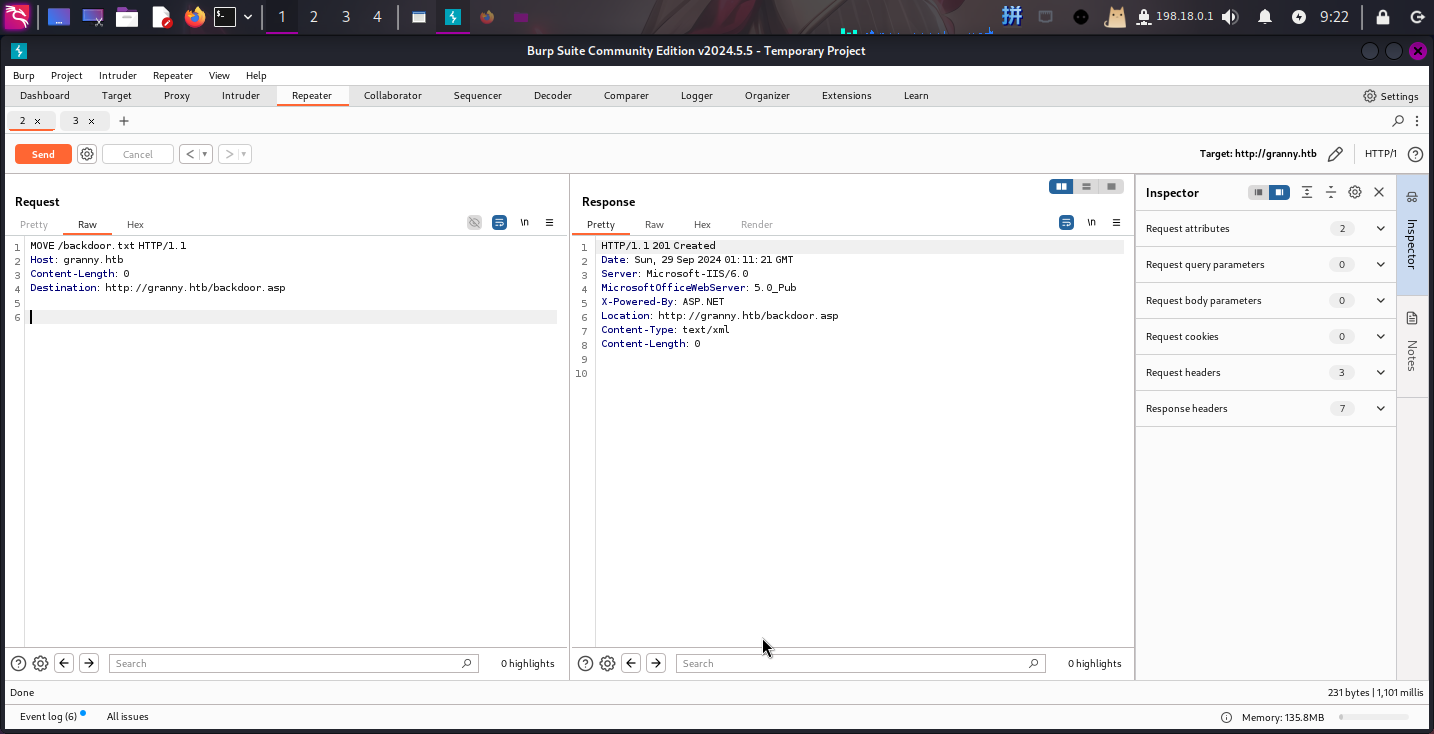
Task: Go to next match in Request search
Action: coord(89,663)
